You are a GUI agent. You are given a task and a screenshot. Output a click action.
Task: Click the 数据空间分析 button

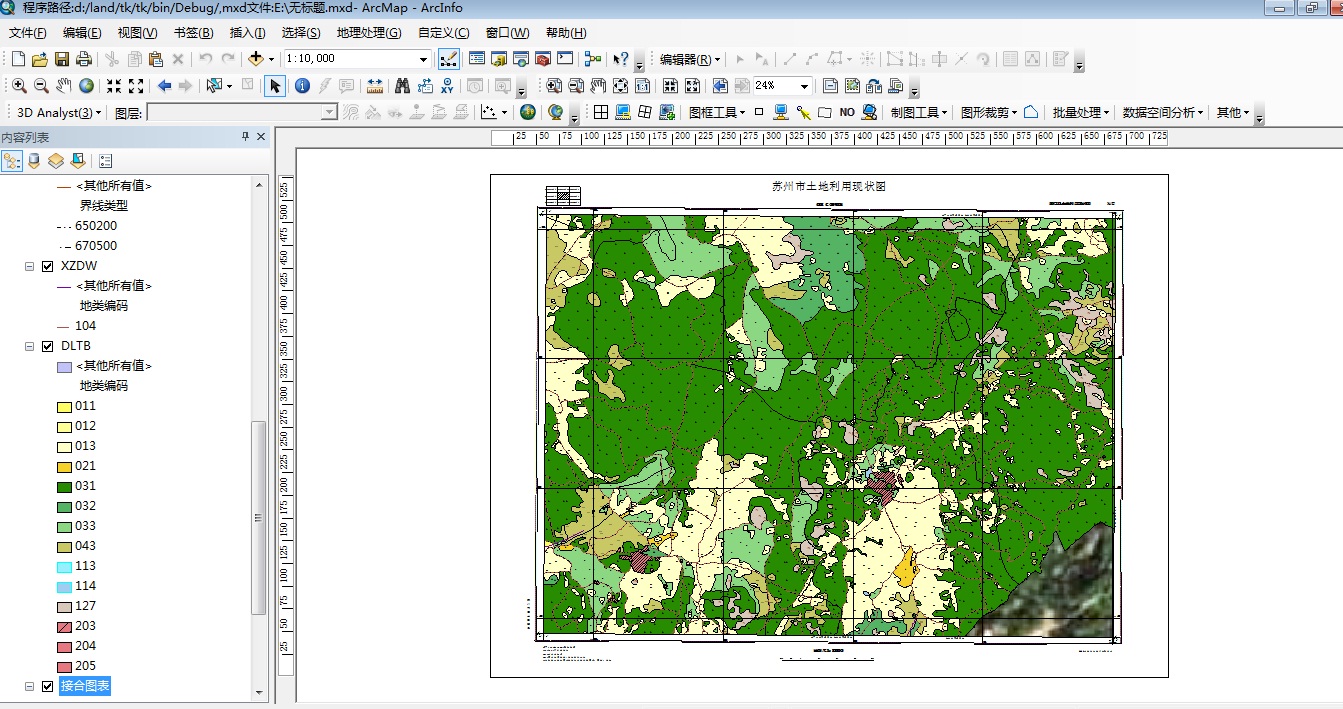point(1163,112)
